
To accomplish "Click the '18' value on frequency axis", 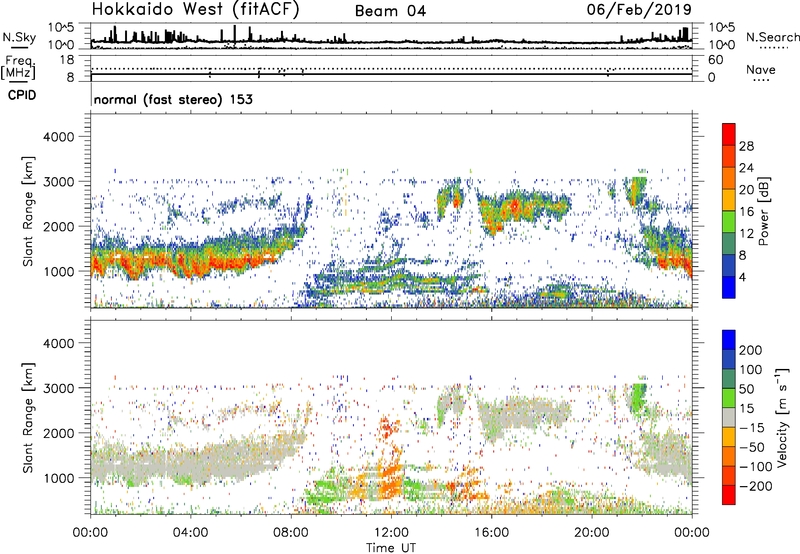I will 67,60.
